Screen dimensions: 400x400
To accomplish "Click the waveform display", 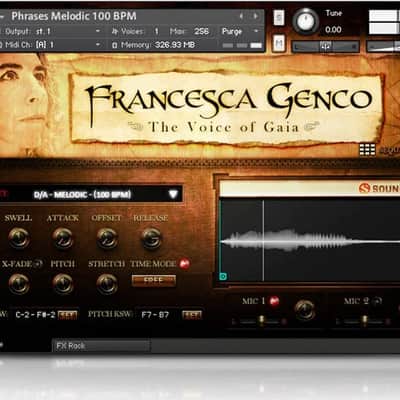I will click(310, 240).
